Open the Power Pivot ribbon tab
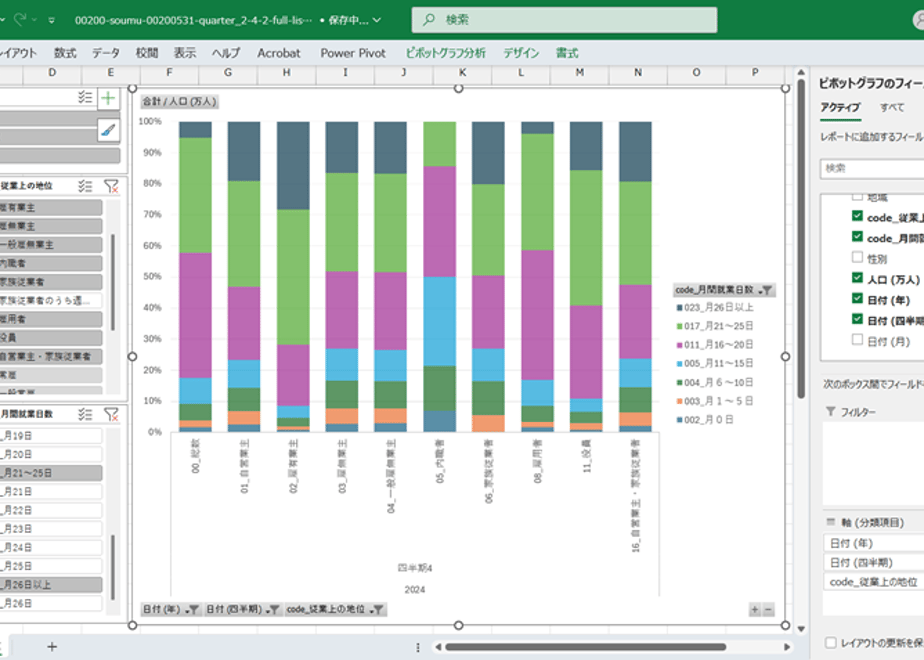Screen dimensions: 924x660 point(353,53)
